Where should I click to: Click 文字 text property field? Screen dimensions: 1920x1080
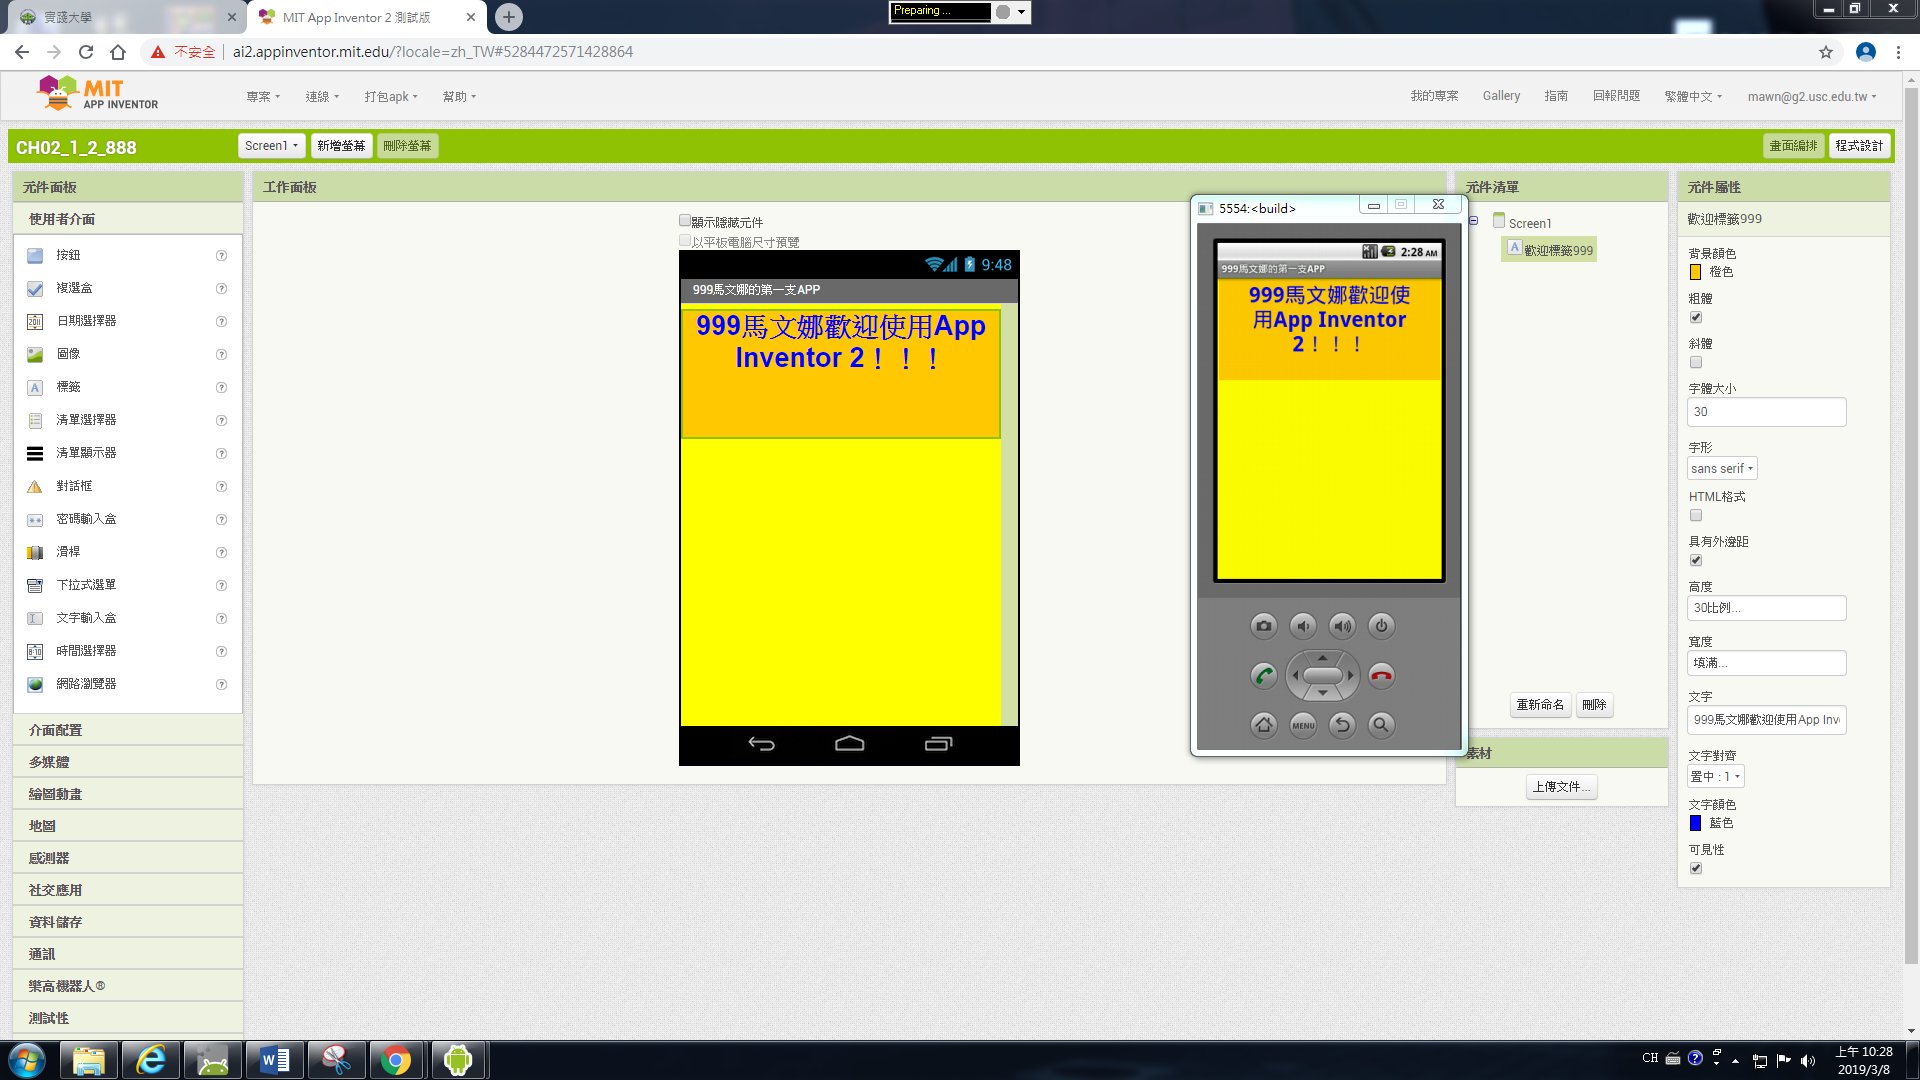coord(1766,720)
